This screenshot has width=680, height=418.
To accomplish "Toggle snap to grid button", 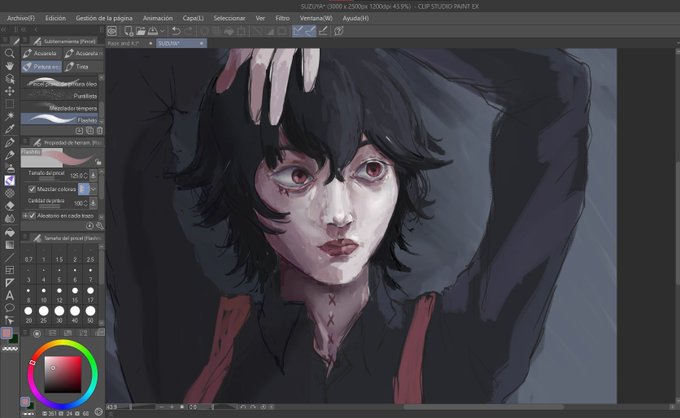I will (323, 31).
